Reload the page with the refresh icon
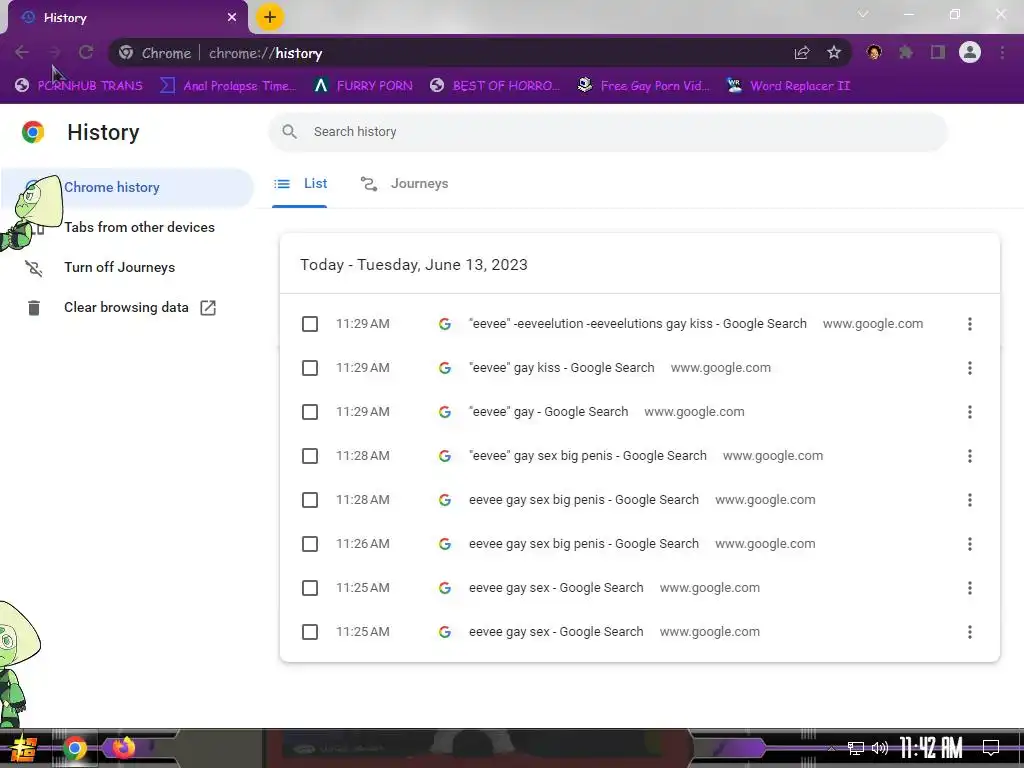Image resolution: width=1024 pixels, height=768 pixels. click(86, 52)
